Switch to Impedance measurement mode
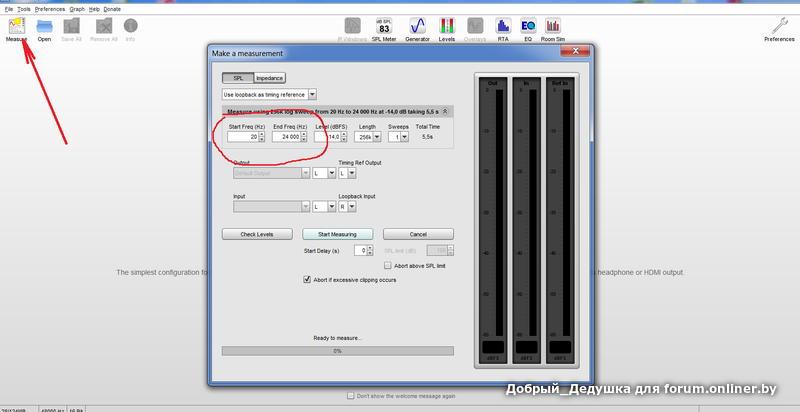Image resolution: width=800 pixels, height=412 pixels. pos(269,78)
